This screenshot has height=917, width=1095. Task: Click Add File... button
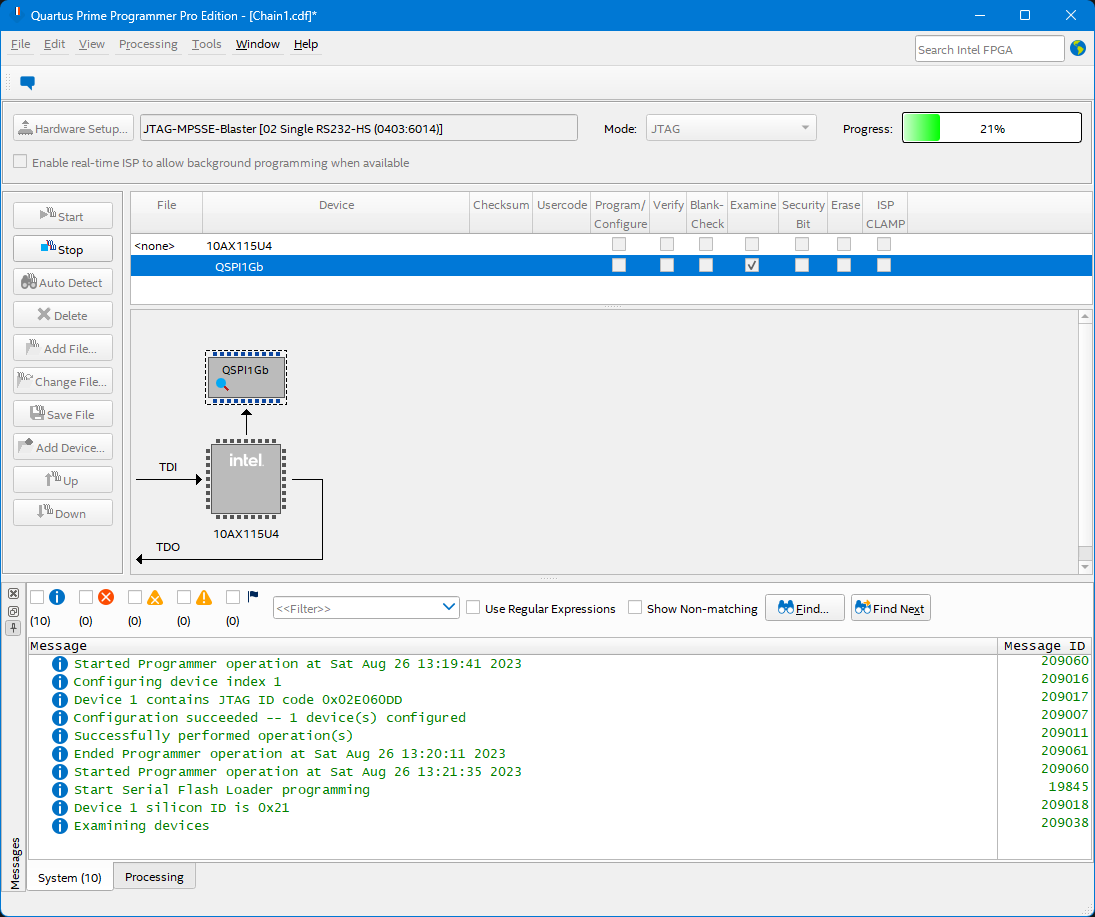click(63, 348)
